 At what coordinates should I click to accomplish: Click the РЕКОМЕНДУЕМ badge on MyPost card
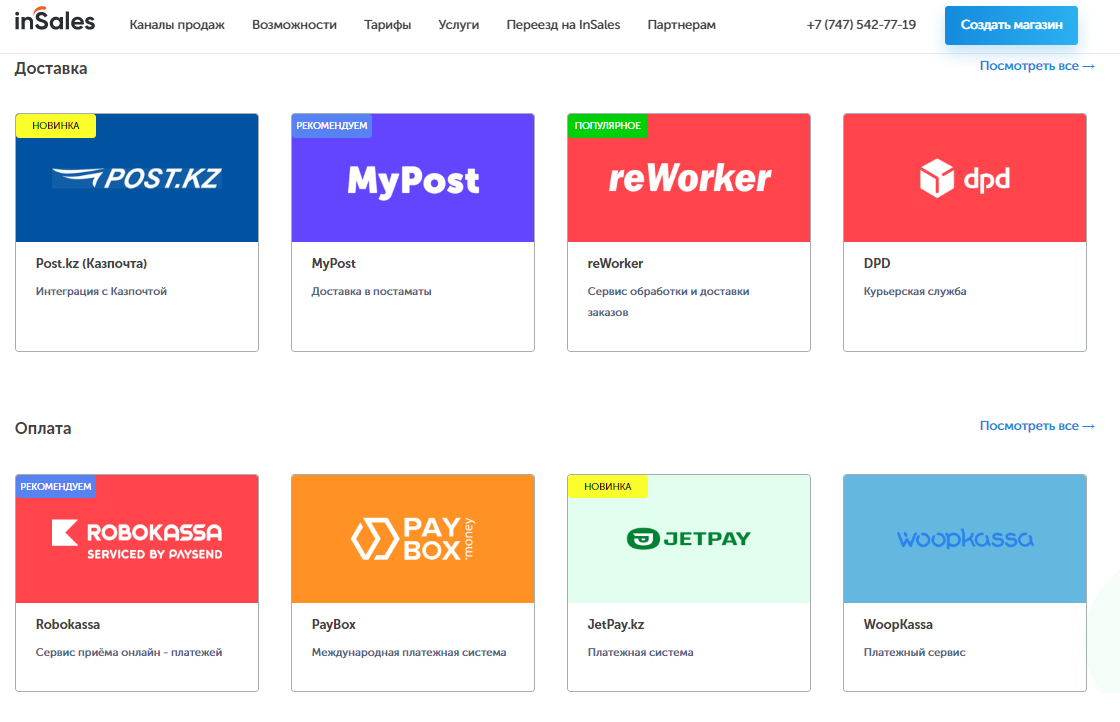331,126
